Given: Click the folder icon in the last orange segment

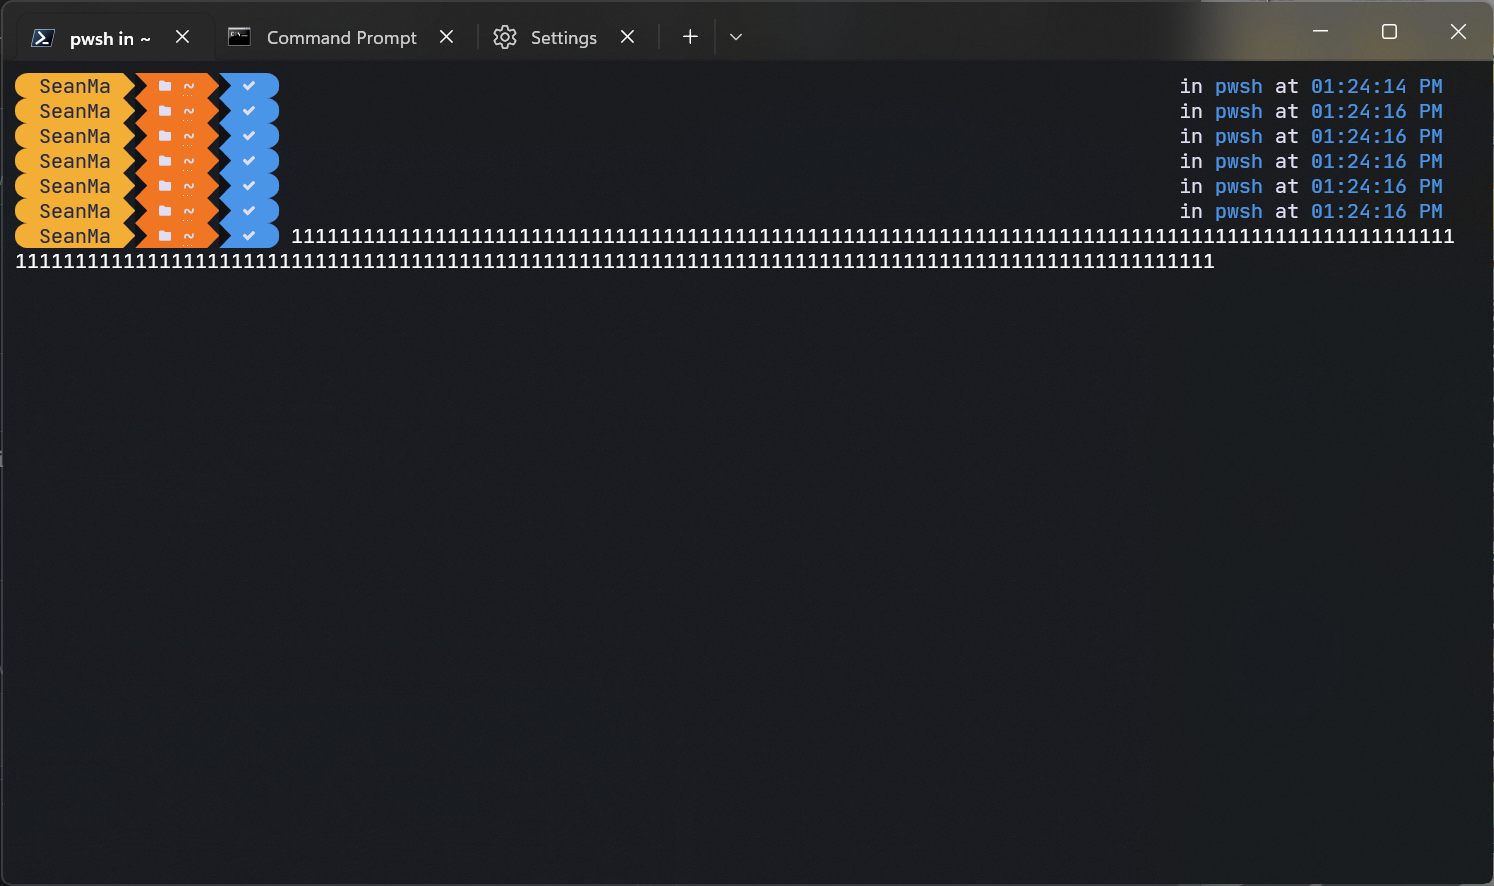Looking at the screenshot, I should click(x=165, y=235).
